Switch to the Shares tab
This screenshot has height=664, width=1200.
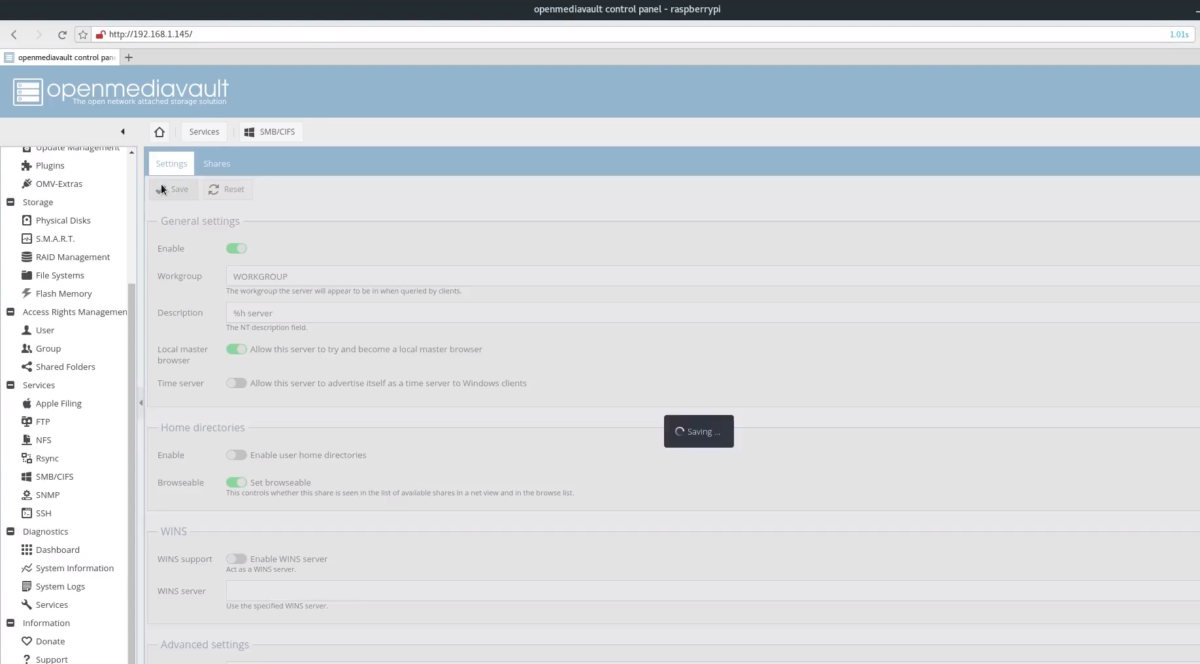217,164
